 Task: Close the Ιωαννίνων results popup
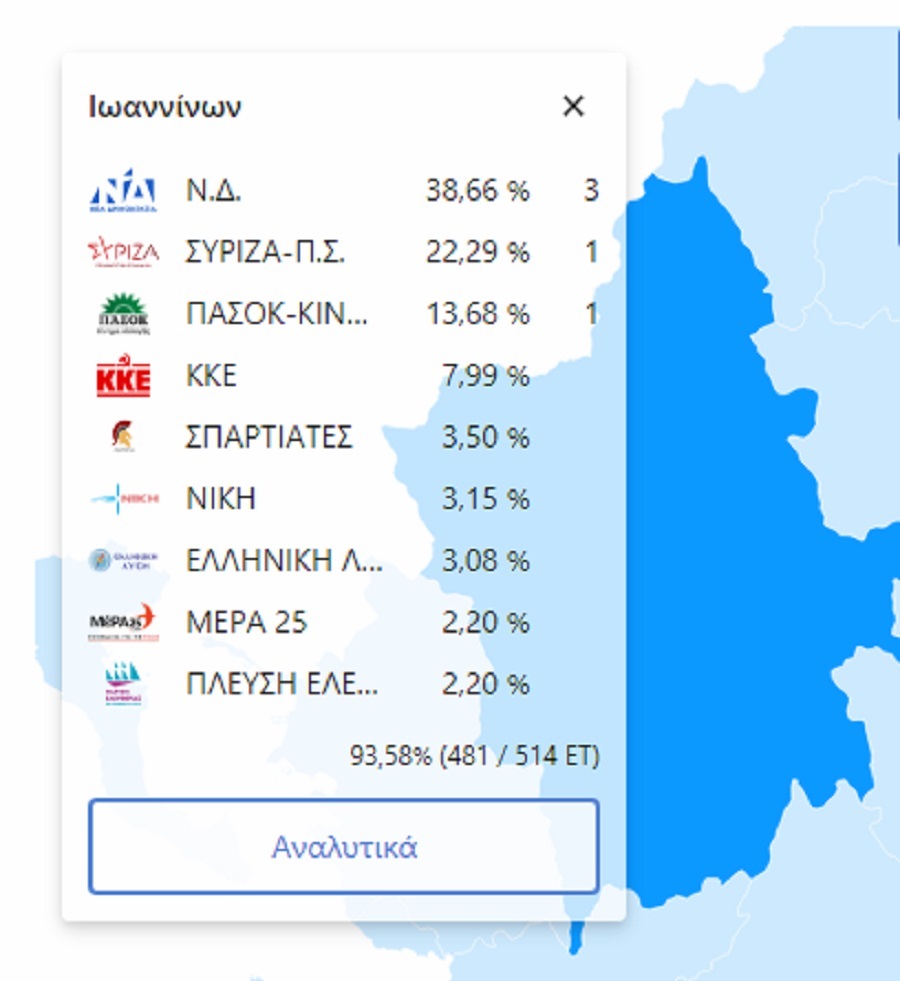[573, 106]
